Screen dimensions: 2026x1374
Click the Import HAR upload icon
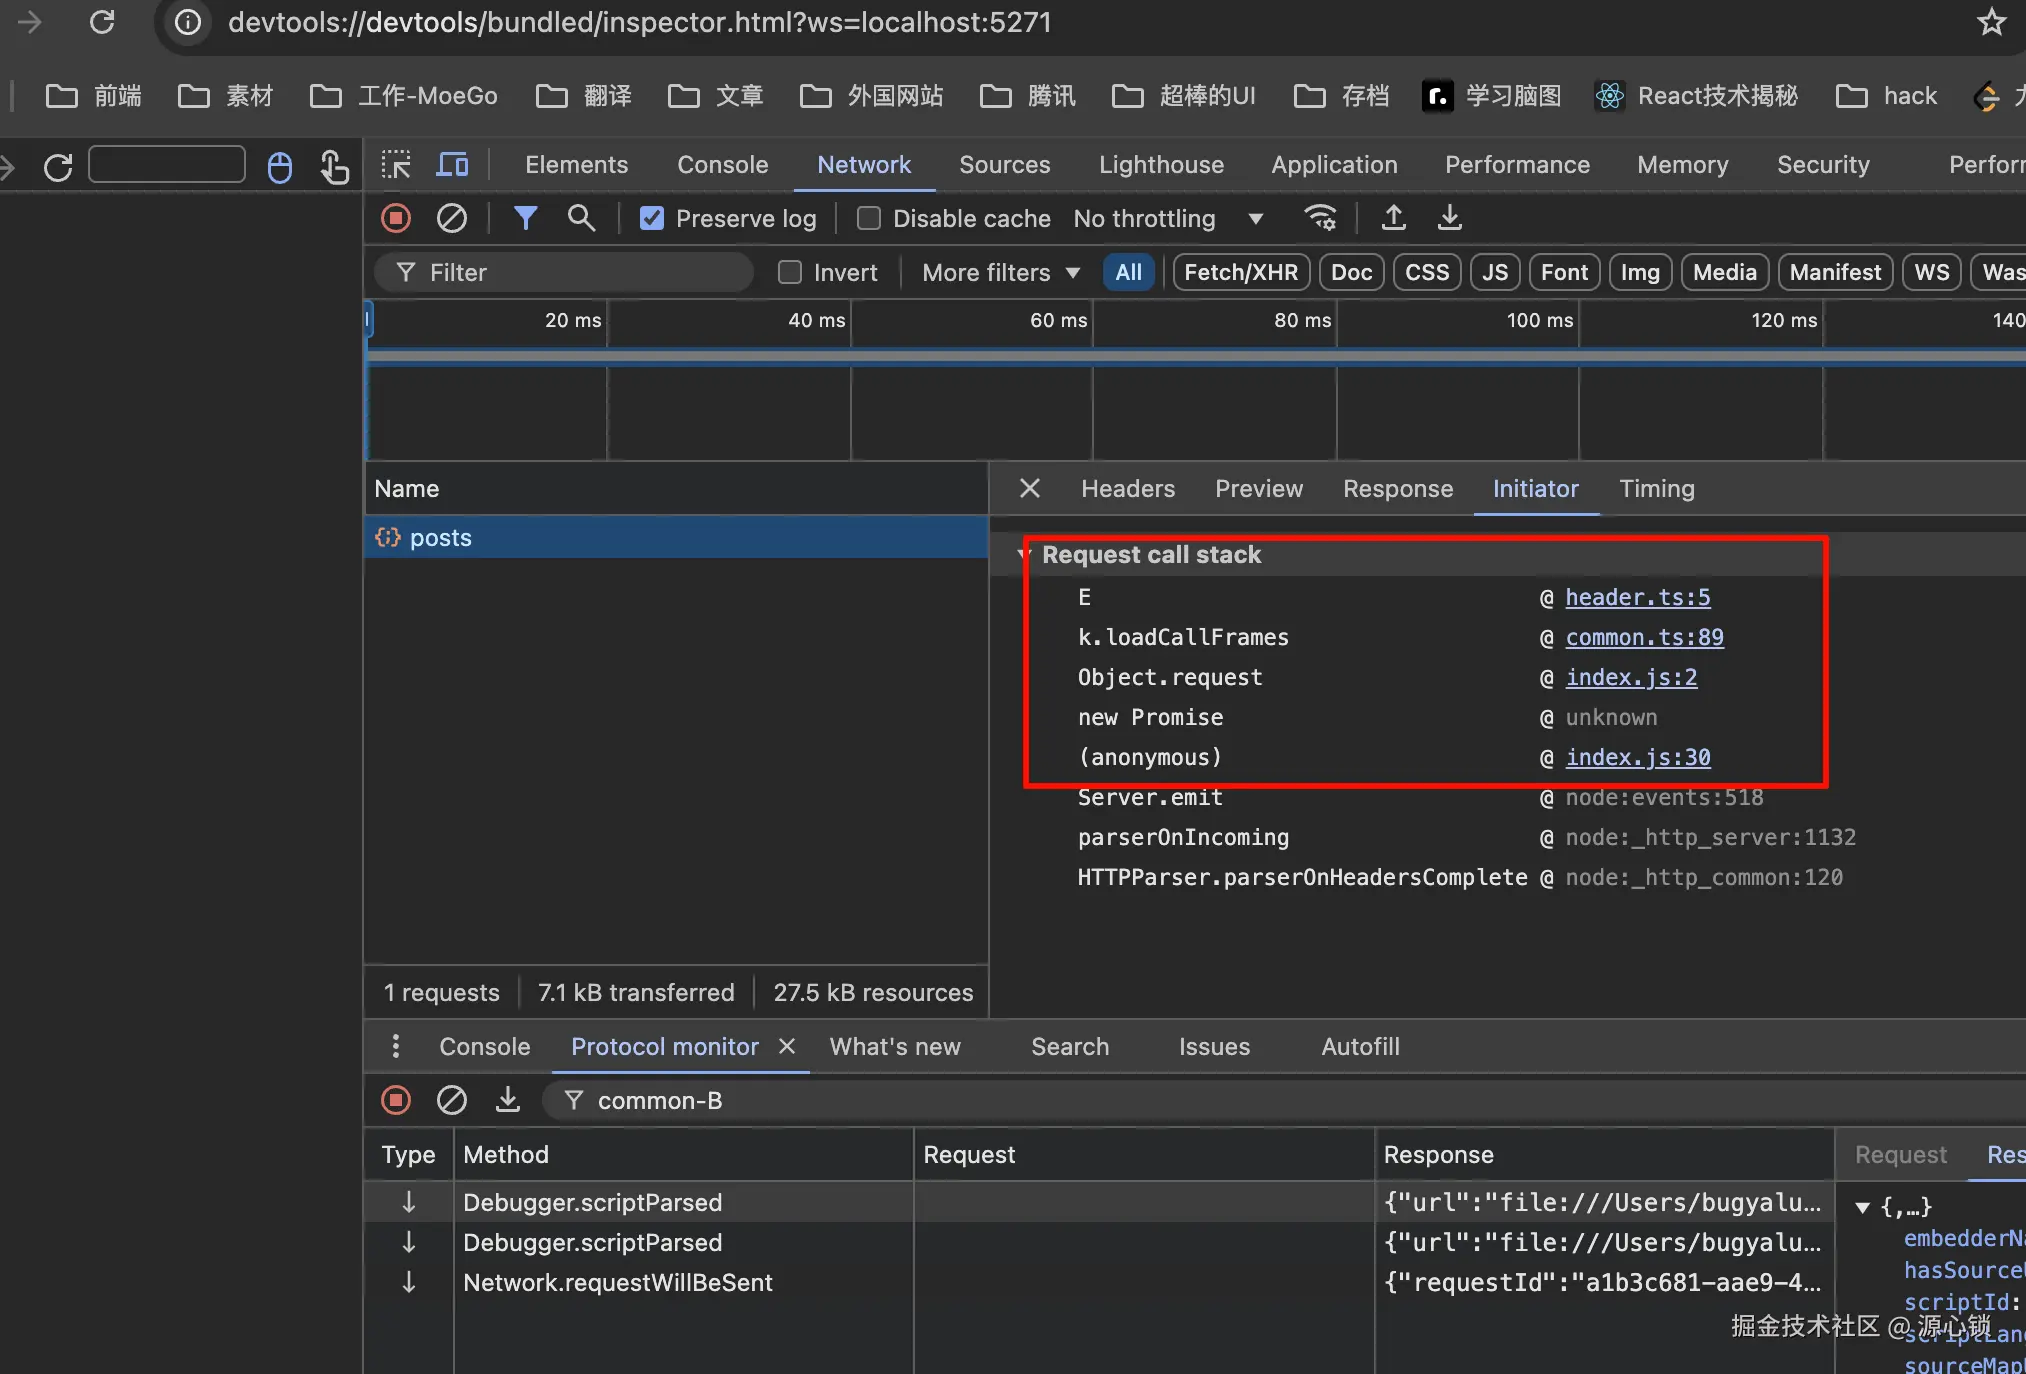pyautogui.click(x=1393, y=218)
